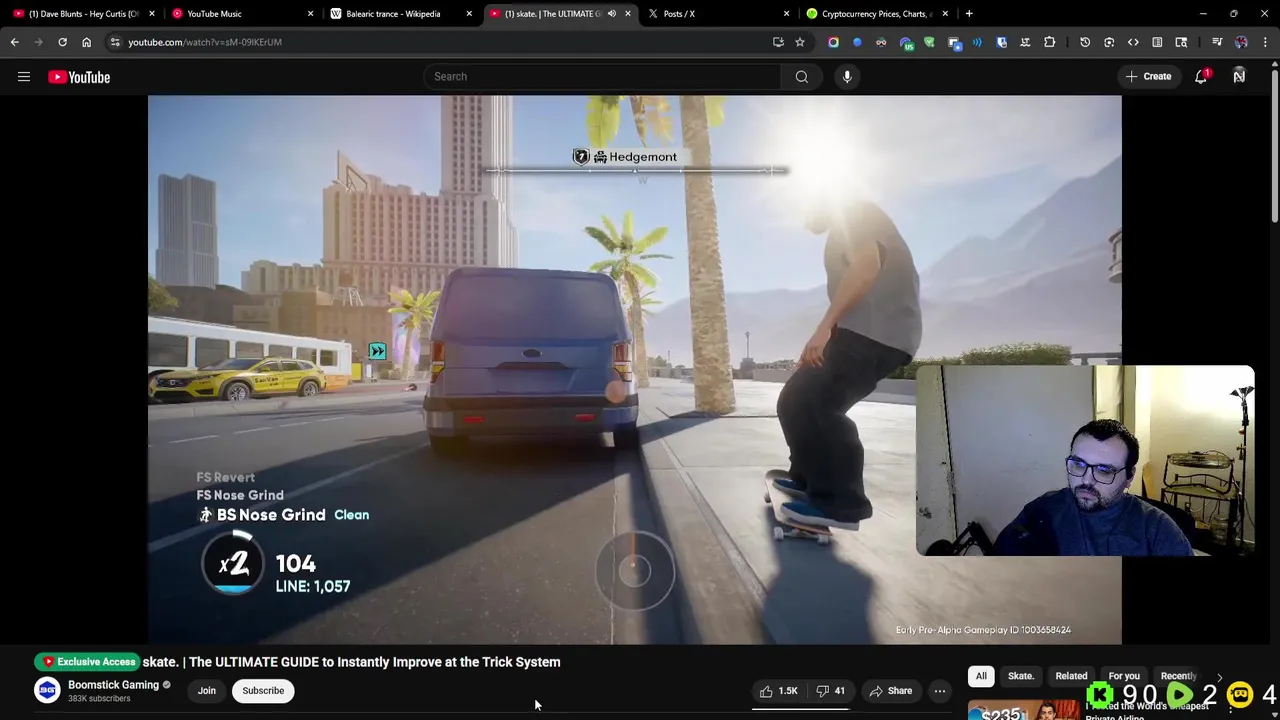Open the Extensions puzzle piece menu

[1049, 42]
